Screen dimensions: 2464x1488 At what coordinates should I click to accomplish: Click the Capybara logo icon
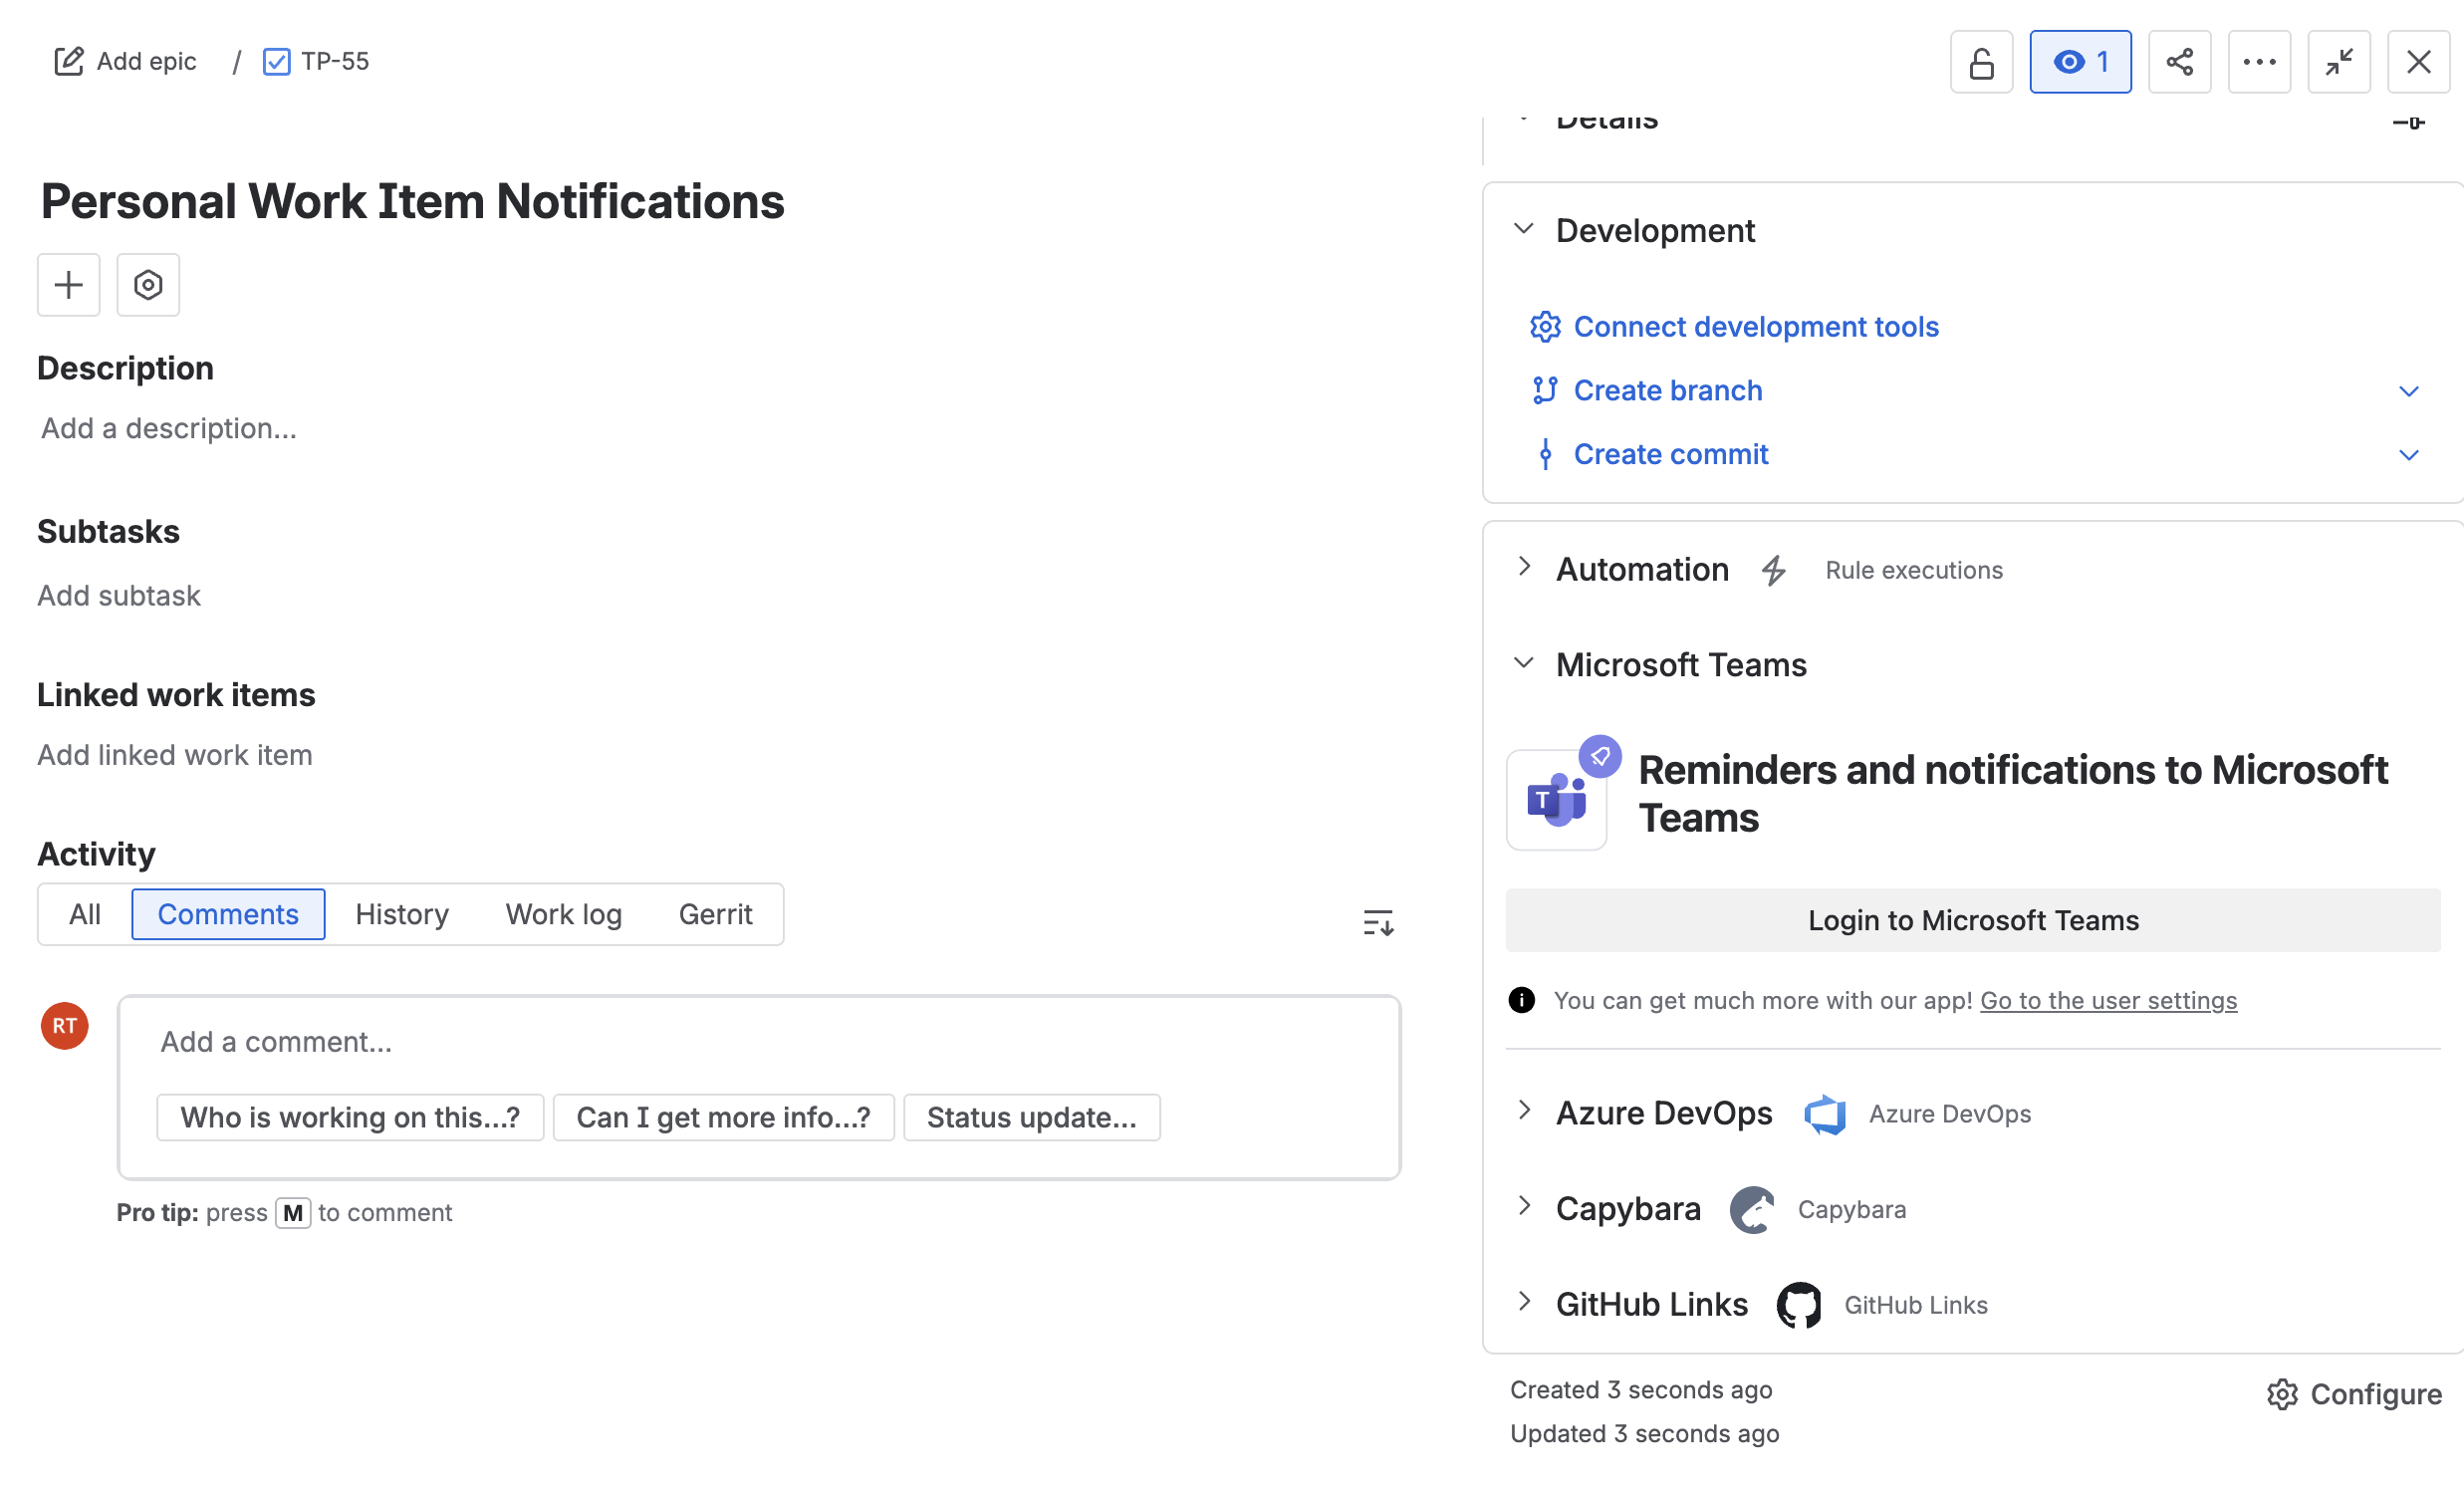tap(1752, 1210)
